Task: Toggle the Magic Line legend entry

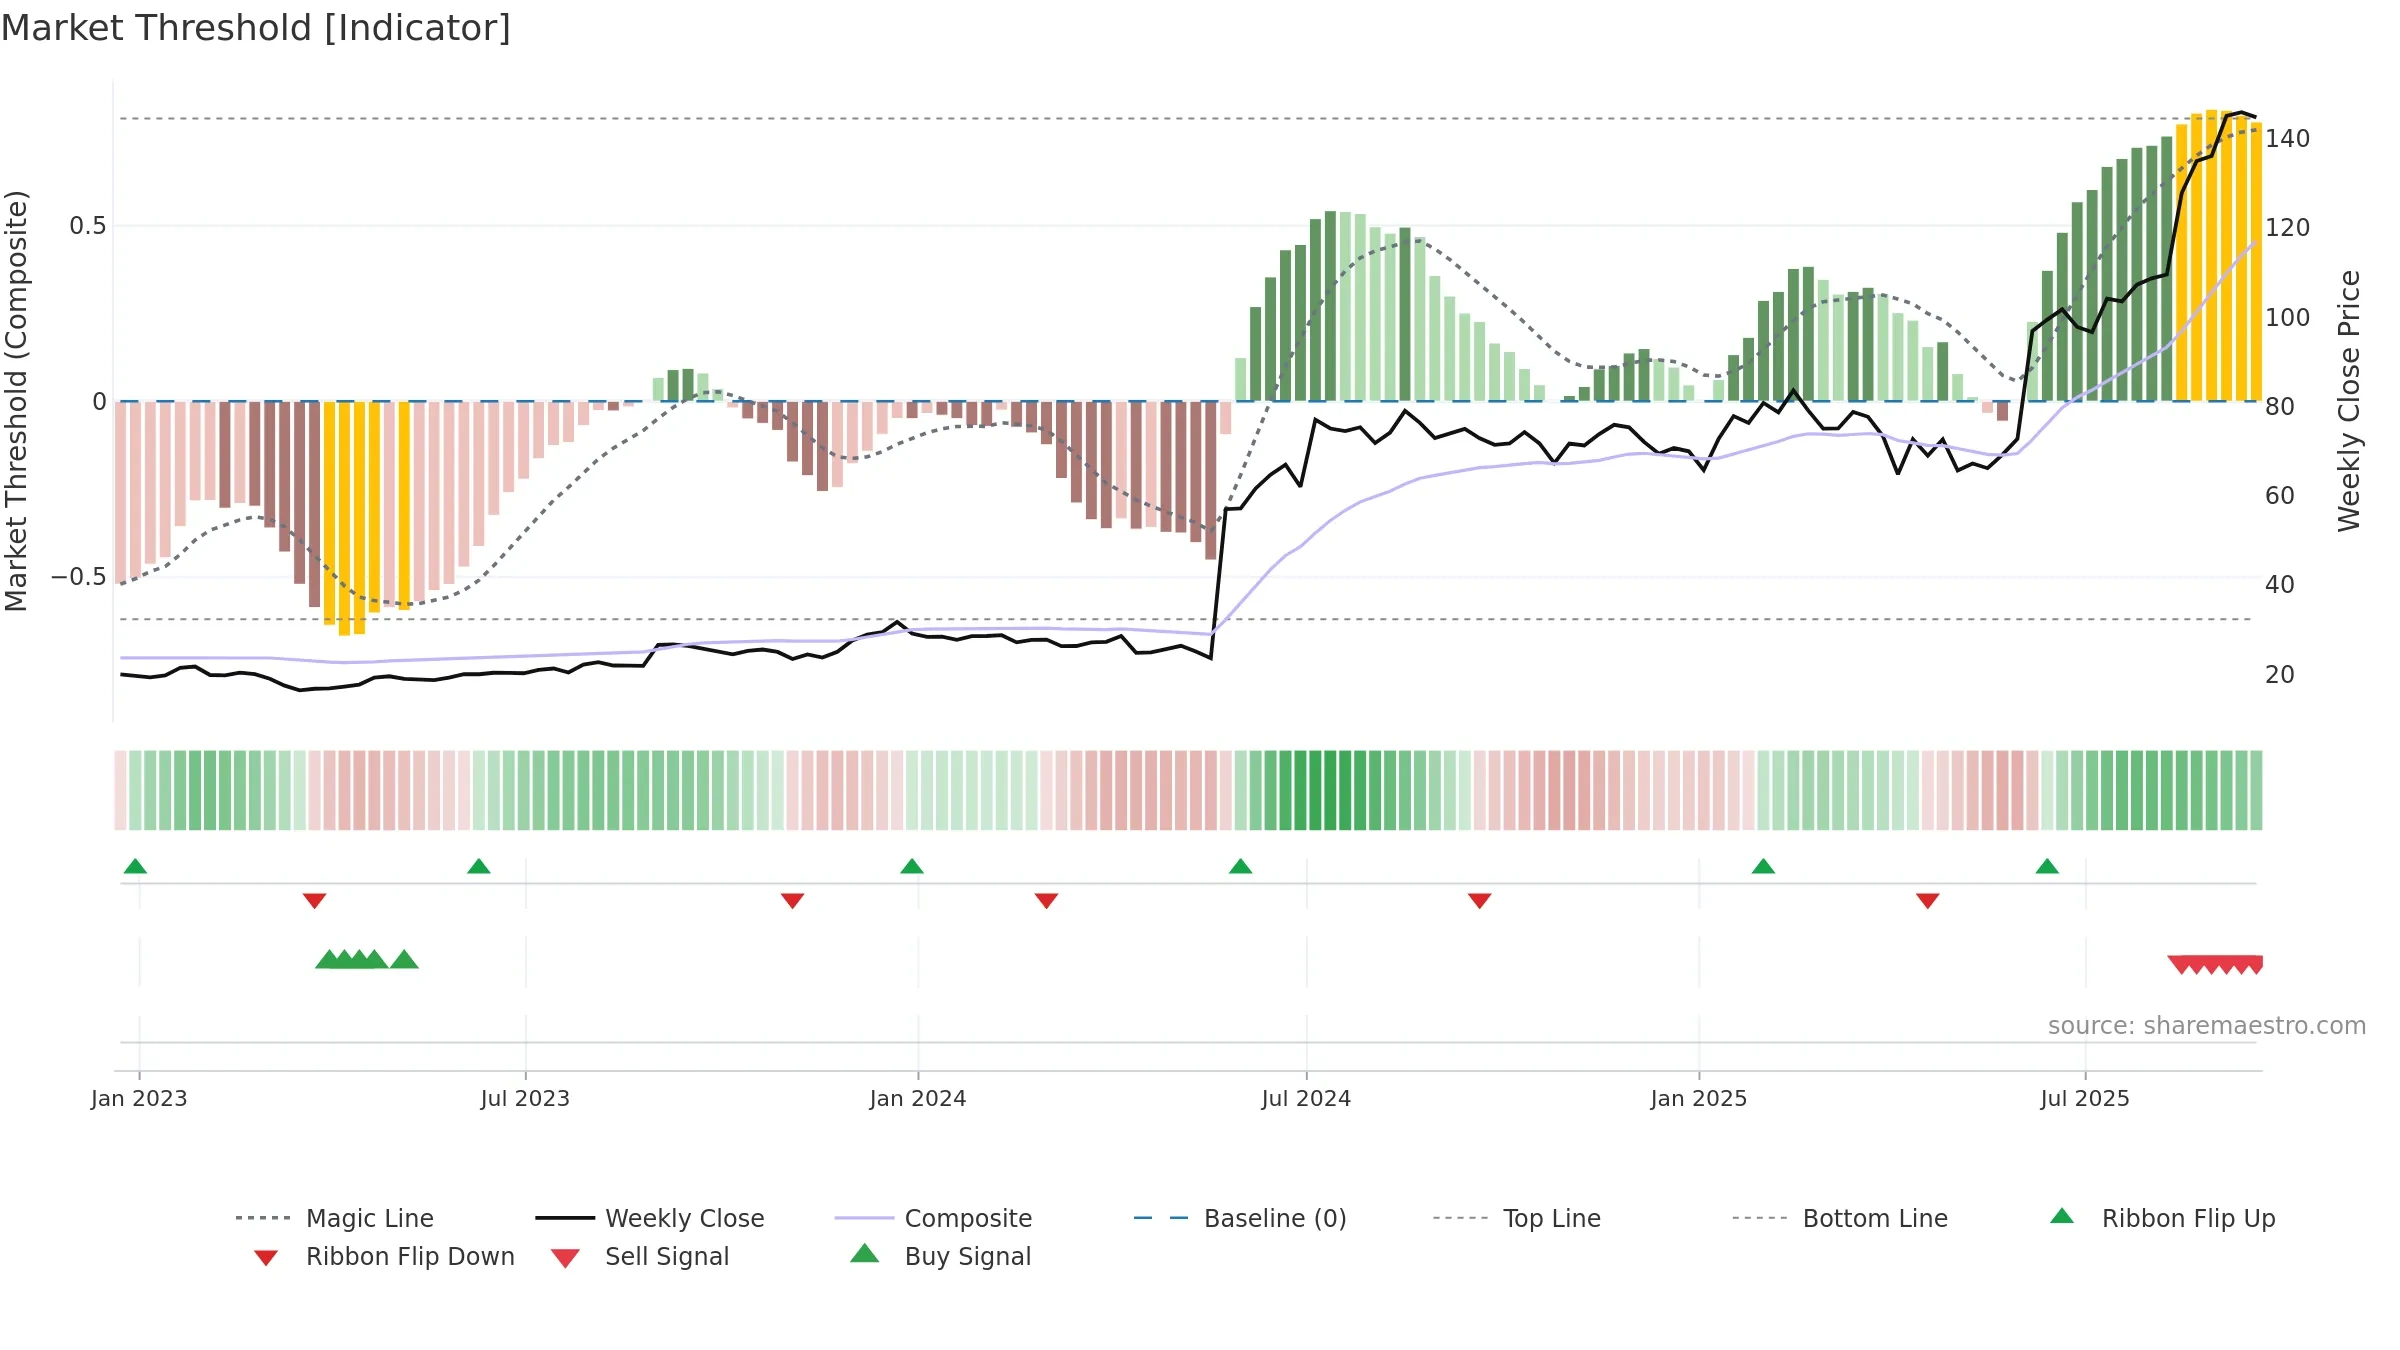Action: pos(335,1218)
